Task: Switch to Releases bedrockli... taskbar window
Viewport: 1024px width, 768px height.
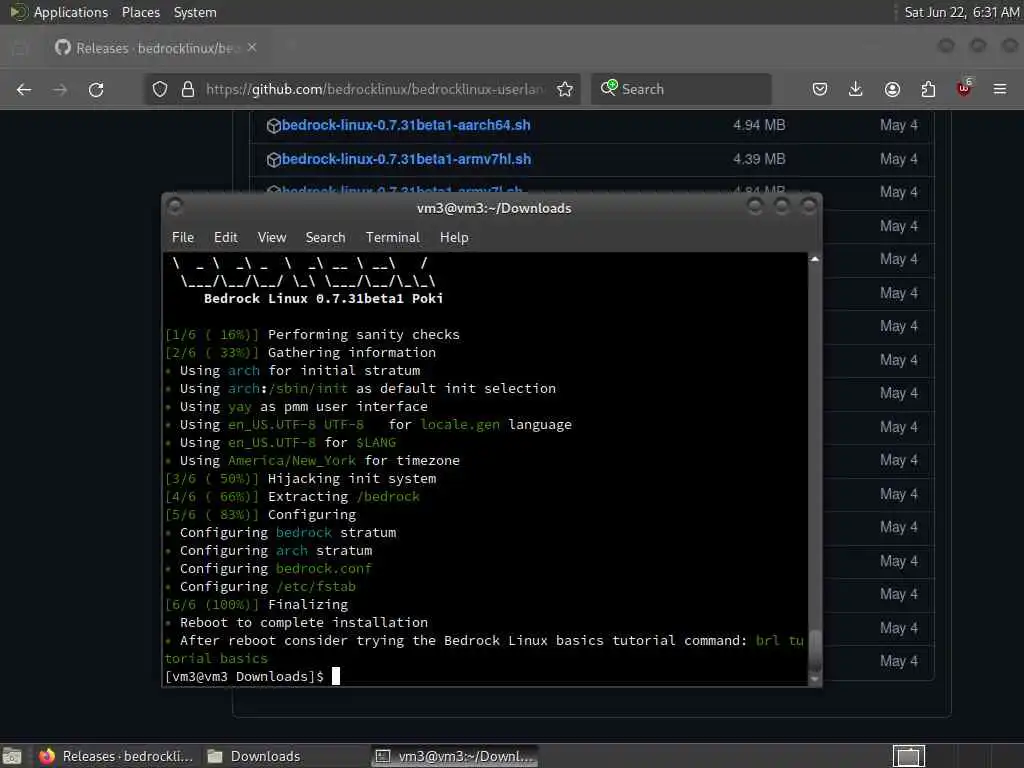Action: coord(116,756)
